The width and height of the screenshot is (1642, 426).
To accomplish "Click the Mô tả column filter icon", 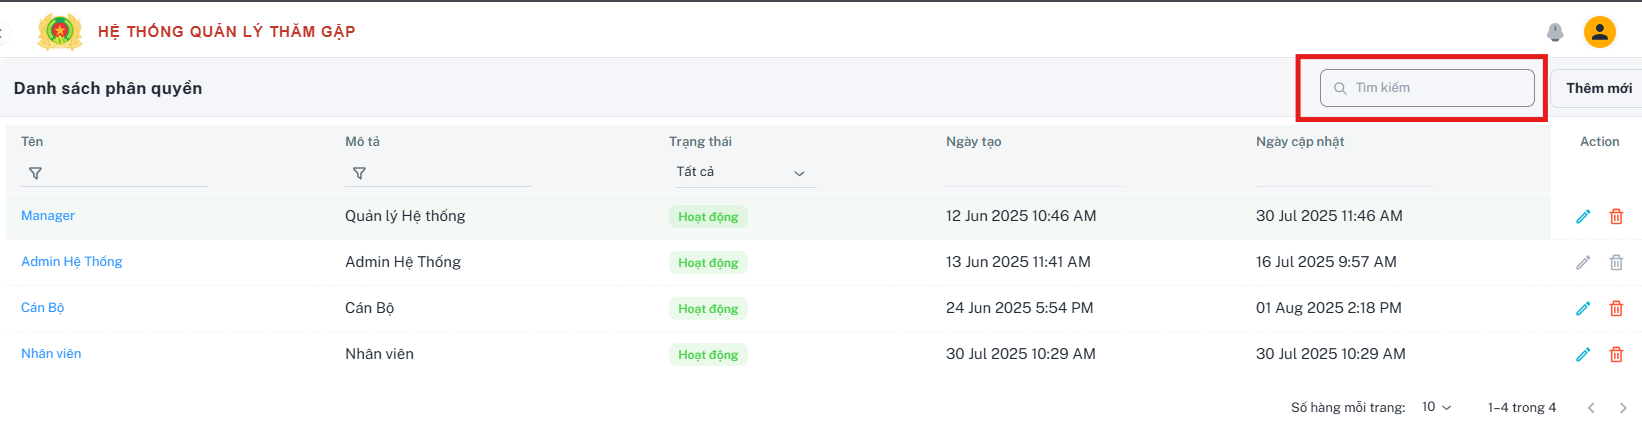I will pyautogui.click(x=359, y=173).
